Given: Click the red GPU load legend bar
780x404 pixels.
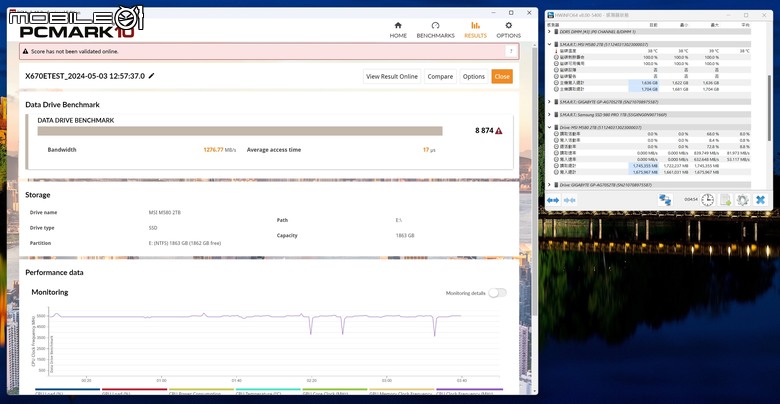Looking at the screenshot, I should (134, 390).
